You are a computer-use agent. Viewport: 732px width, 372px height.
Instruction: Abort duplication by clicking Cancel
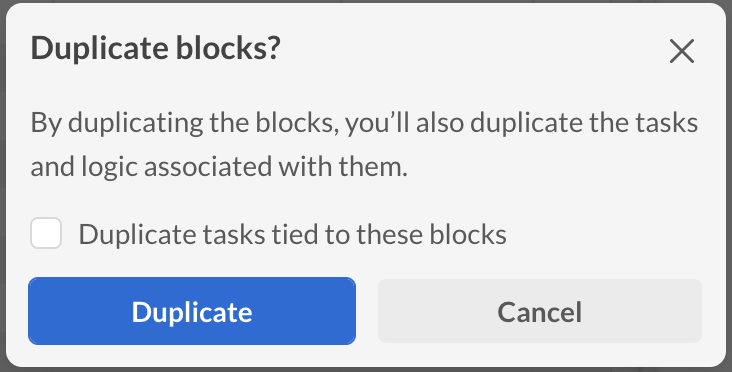coord(540,311)
